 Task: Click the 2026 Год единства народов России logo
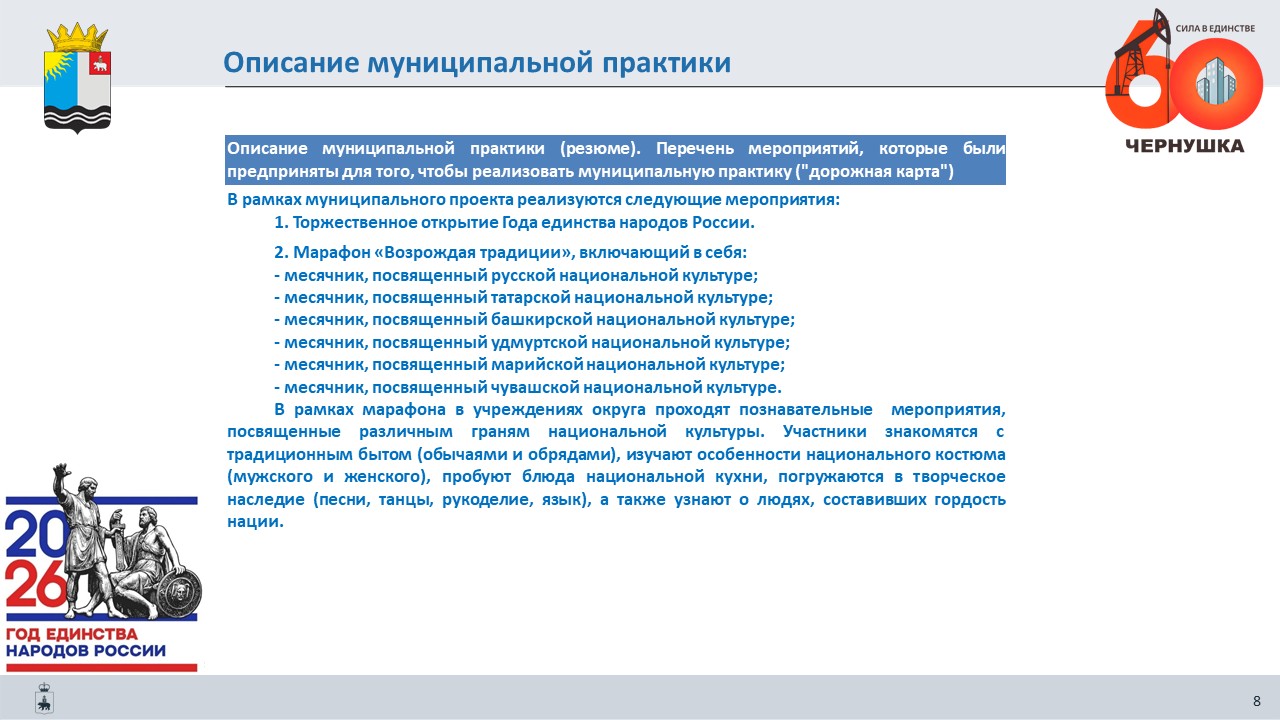pyautogui.click(x=102, y=567)
